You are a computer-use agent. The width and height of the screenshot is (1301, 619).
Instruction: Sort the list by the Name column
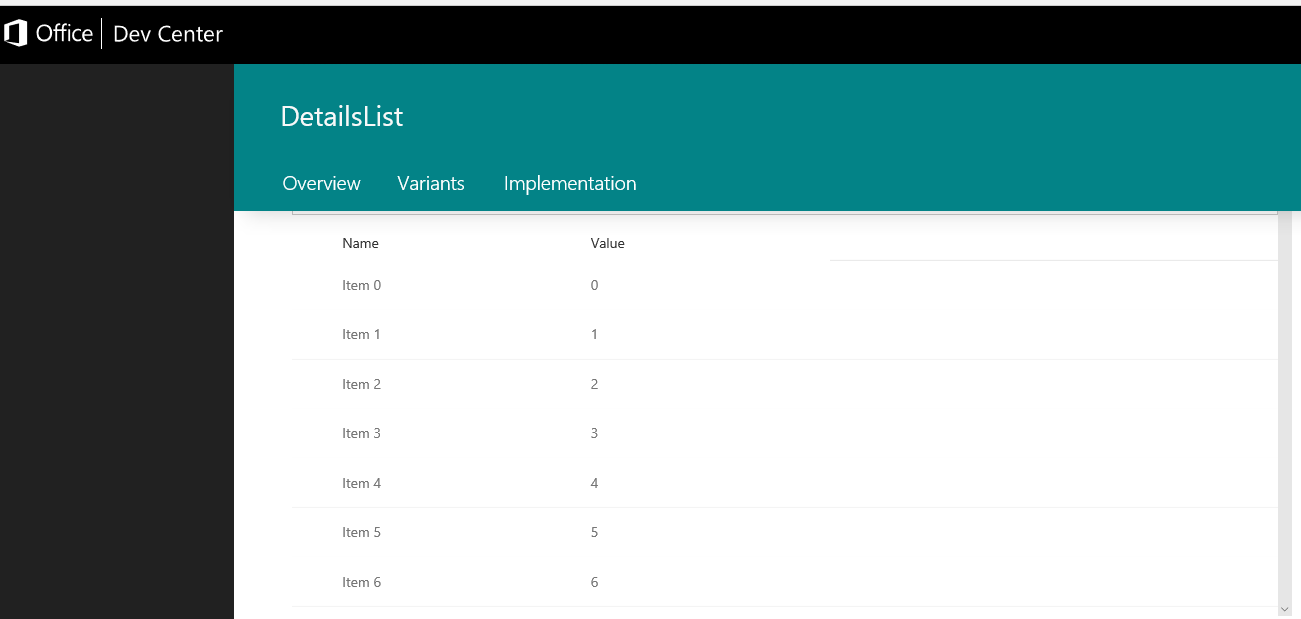coord(360,243)
